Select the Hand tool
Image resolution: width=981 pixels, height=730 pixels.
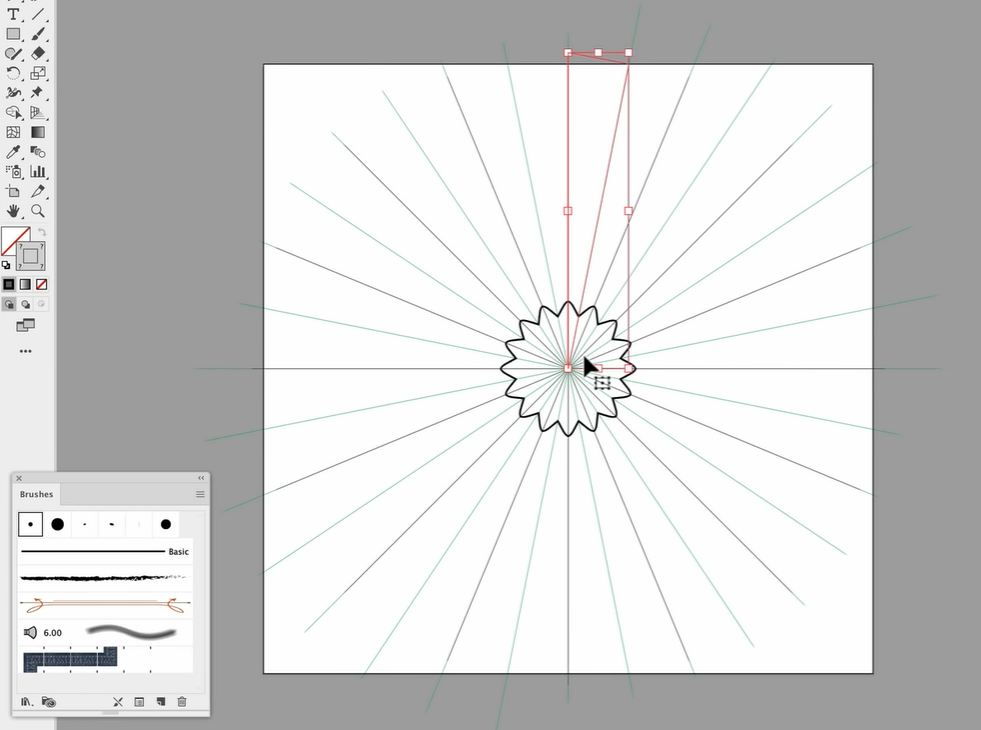pyautogui.click(x=13, y=211)
